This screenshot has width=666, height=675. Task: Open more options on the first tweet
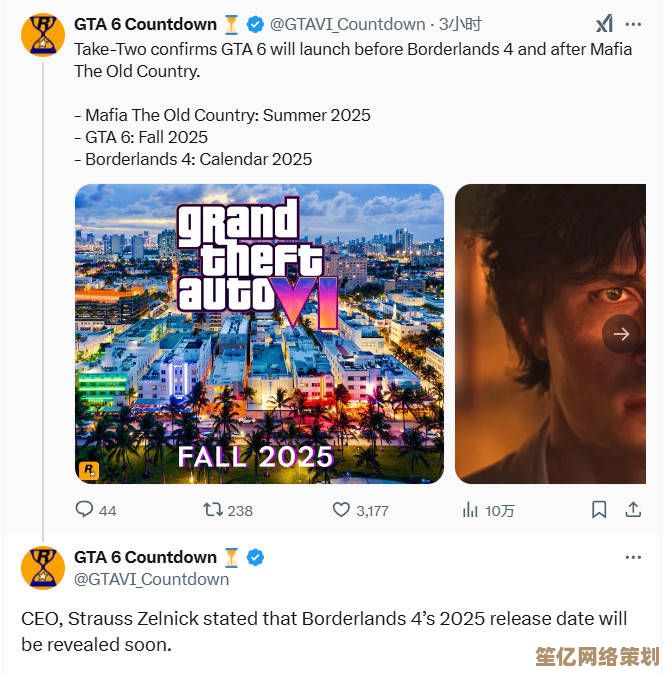coord(633,24)
